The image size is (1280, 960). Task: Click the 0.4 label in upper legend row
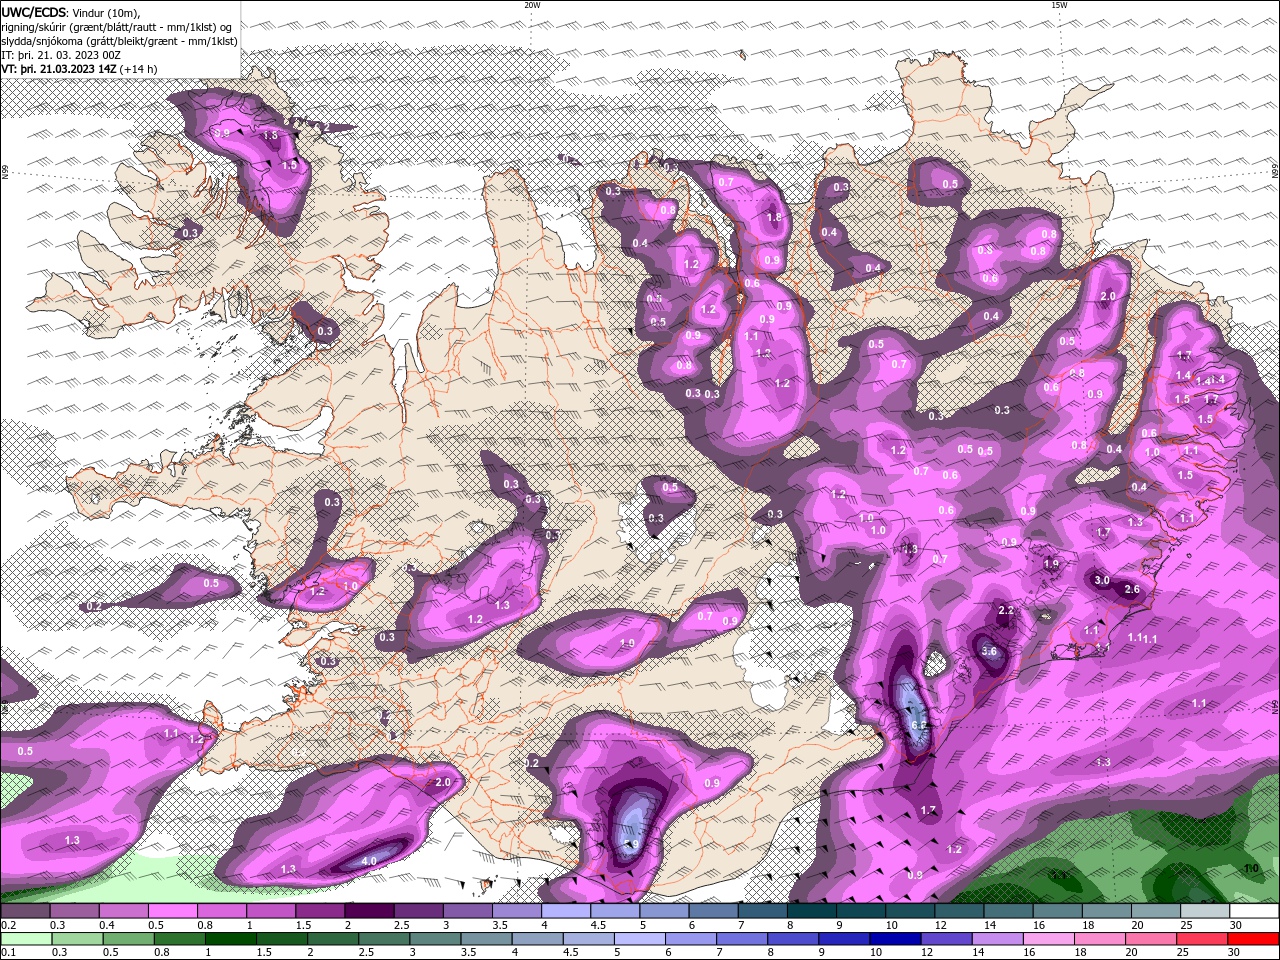tap(107, 925)
